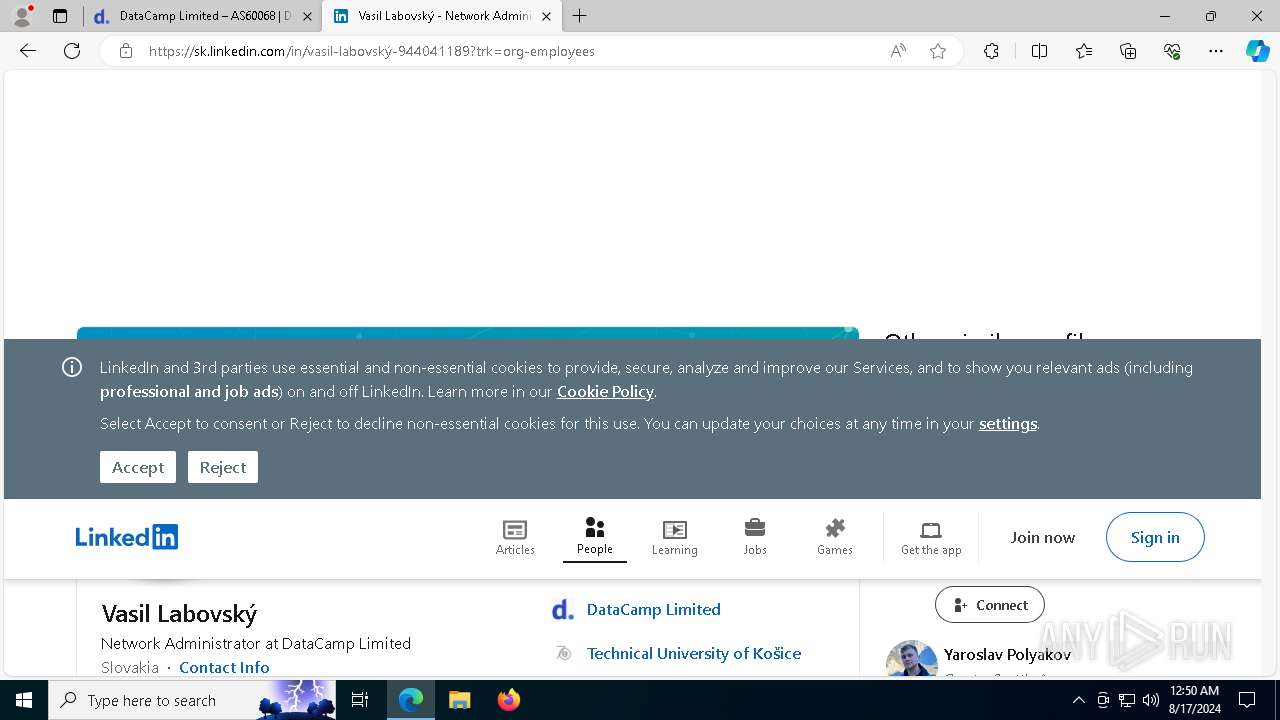Close the Vasil Labovský tab
Screen dimensions: 1280x720
pyautogui.click(x=546, y=16)
